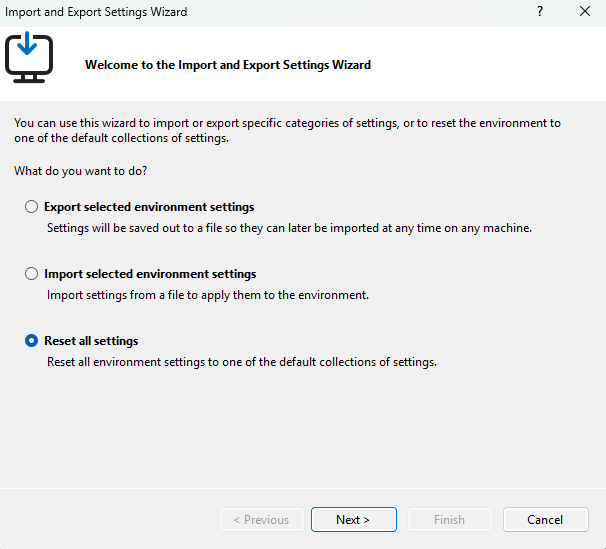Close the wizard with the X icon
The image size is (606, 549).
(x=585, y=12)
